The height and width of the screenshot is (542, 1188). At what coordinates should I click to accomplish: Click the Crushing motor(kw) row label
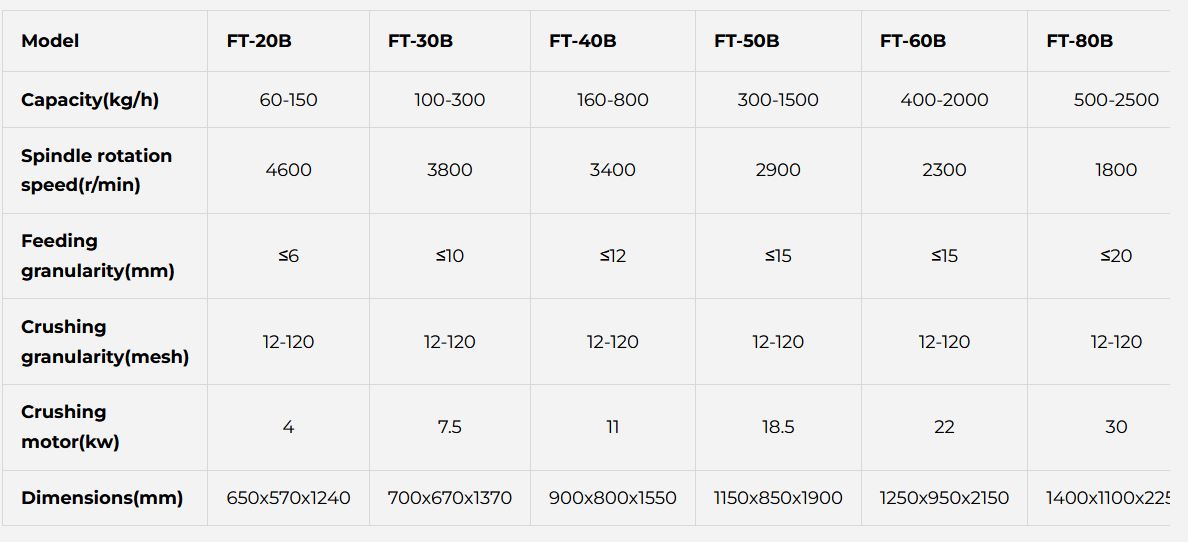click(70, 427)
